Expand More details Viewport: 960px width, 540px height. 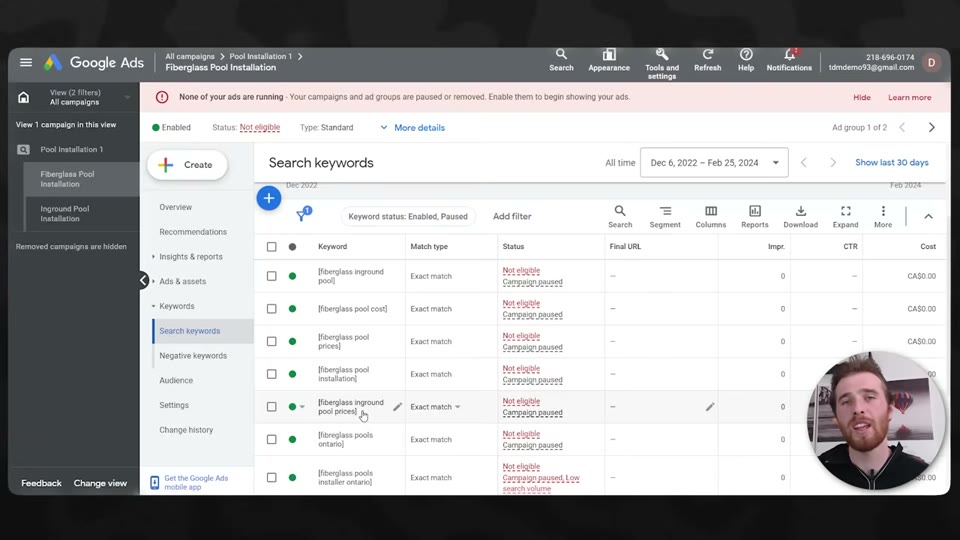point(413,127)
